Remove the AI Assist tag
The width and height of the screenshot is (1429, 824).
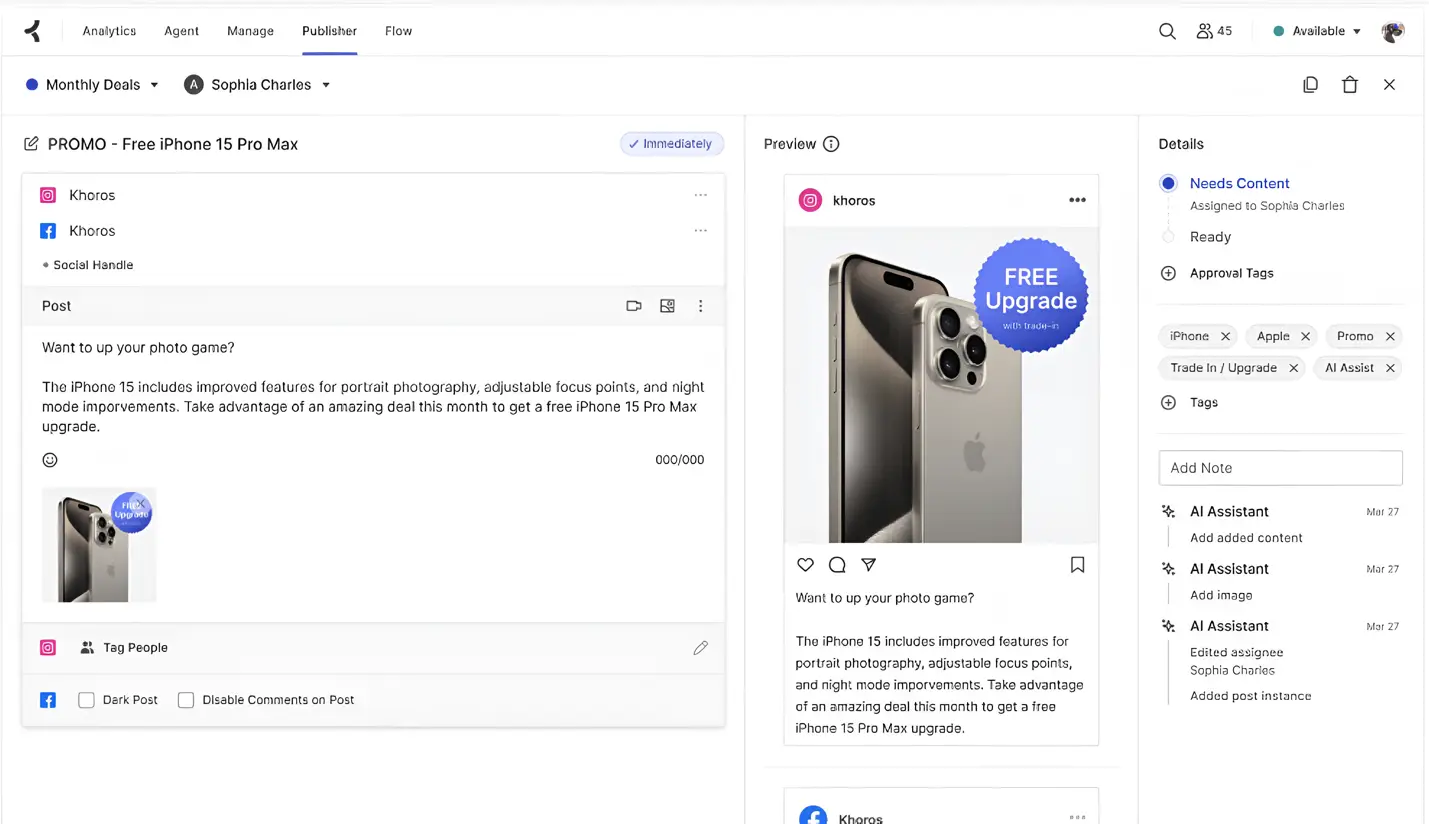click(x=1390, y=368)
